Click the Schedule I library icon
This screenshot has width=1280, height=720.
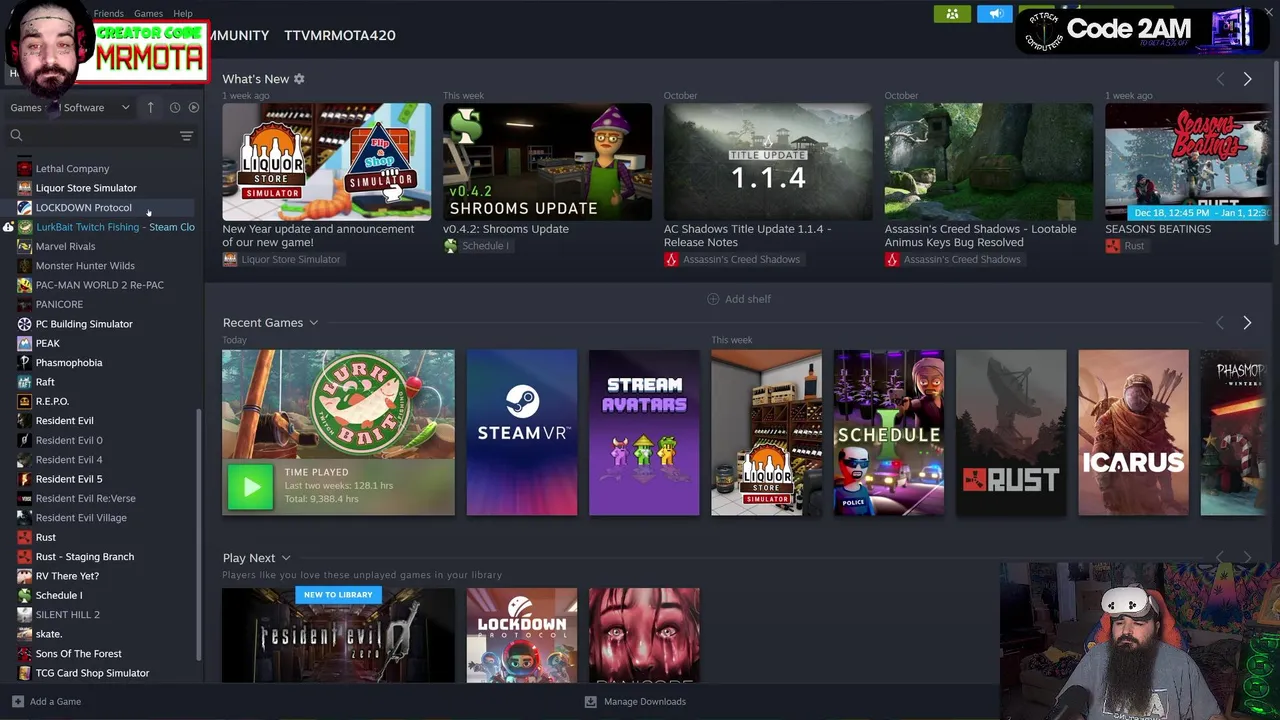coord(25,595)
